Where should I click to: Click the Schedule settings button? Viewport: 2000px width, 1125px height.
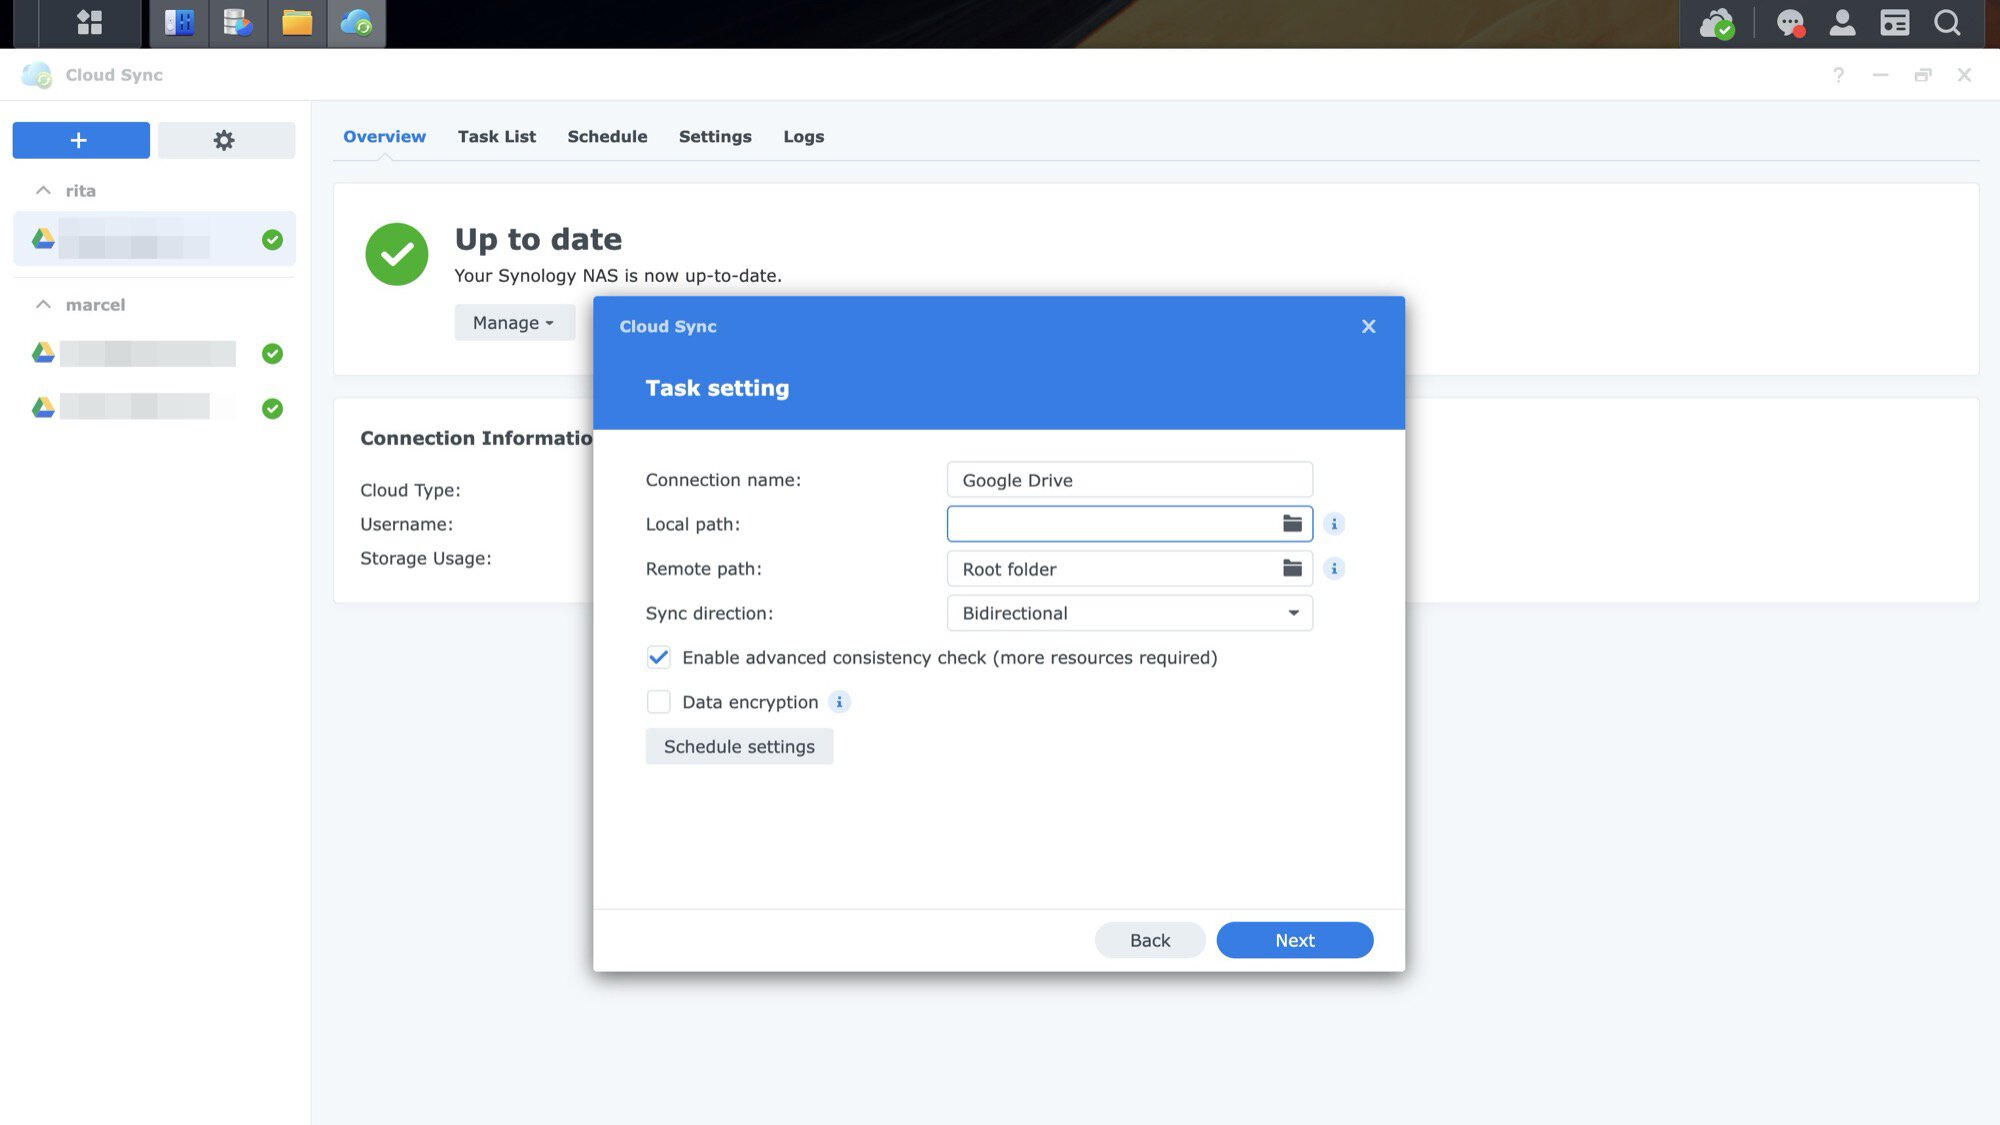click(x=739, y=747)
